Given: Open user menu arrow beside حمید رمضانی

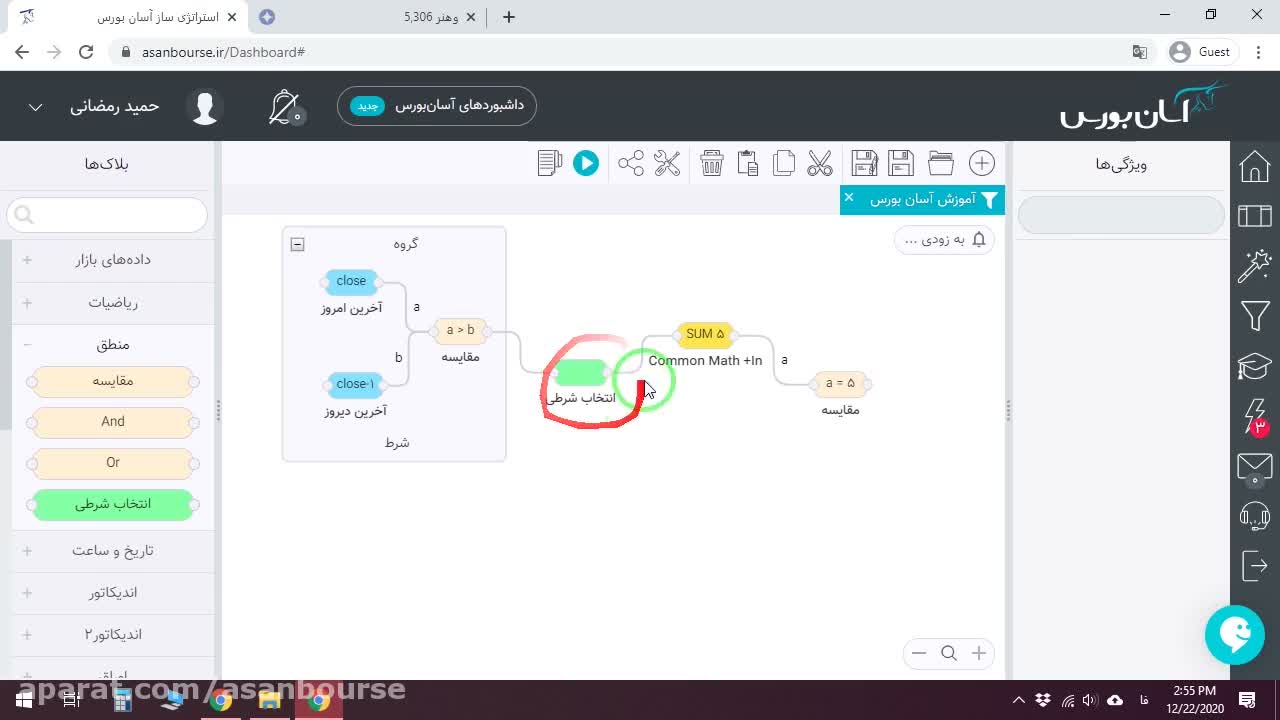Looking at the screenshot, I should coord(35,107).
